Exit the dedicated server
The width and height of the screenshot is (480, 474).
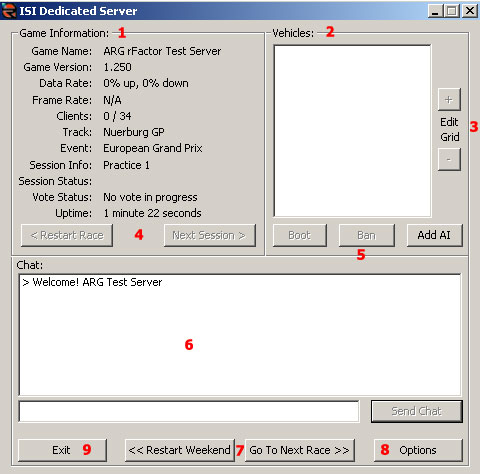click(62, 450)
